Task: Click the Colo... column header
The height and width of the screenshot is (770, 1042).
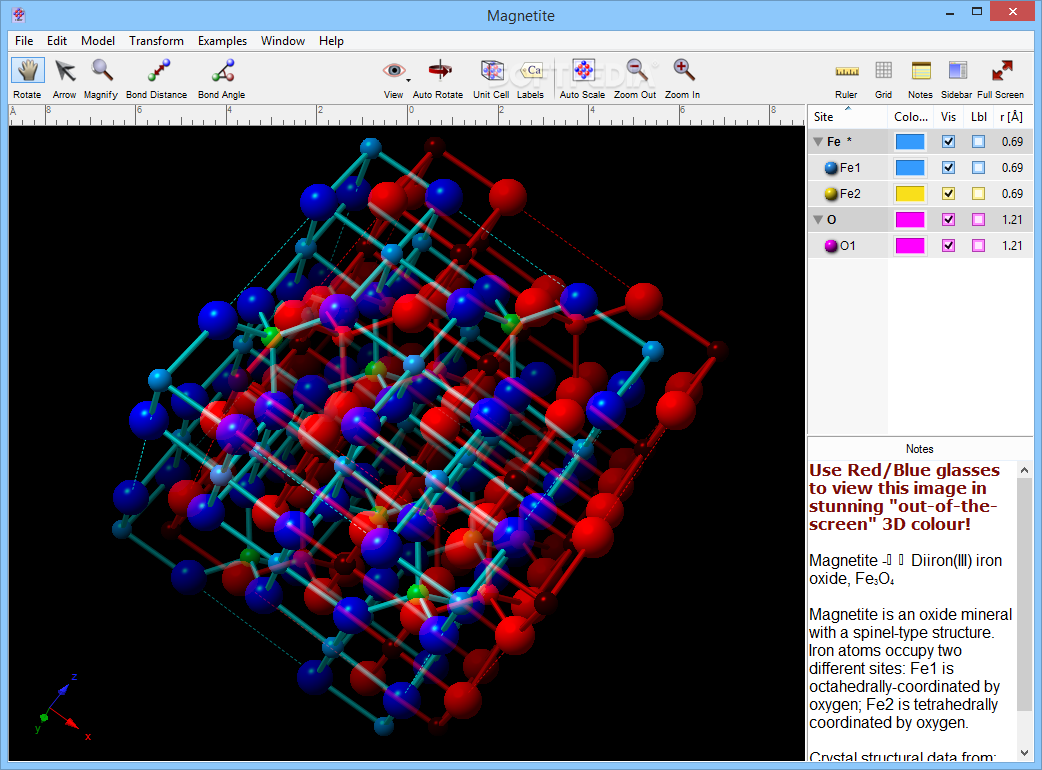Action: 910,116
